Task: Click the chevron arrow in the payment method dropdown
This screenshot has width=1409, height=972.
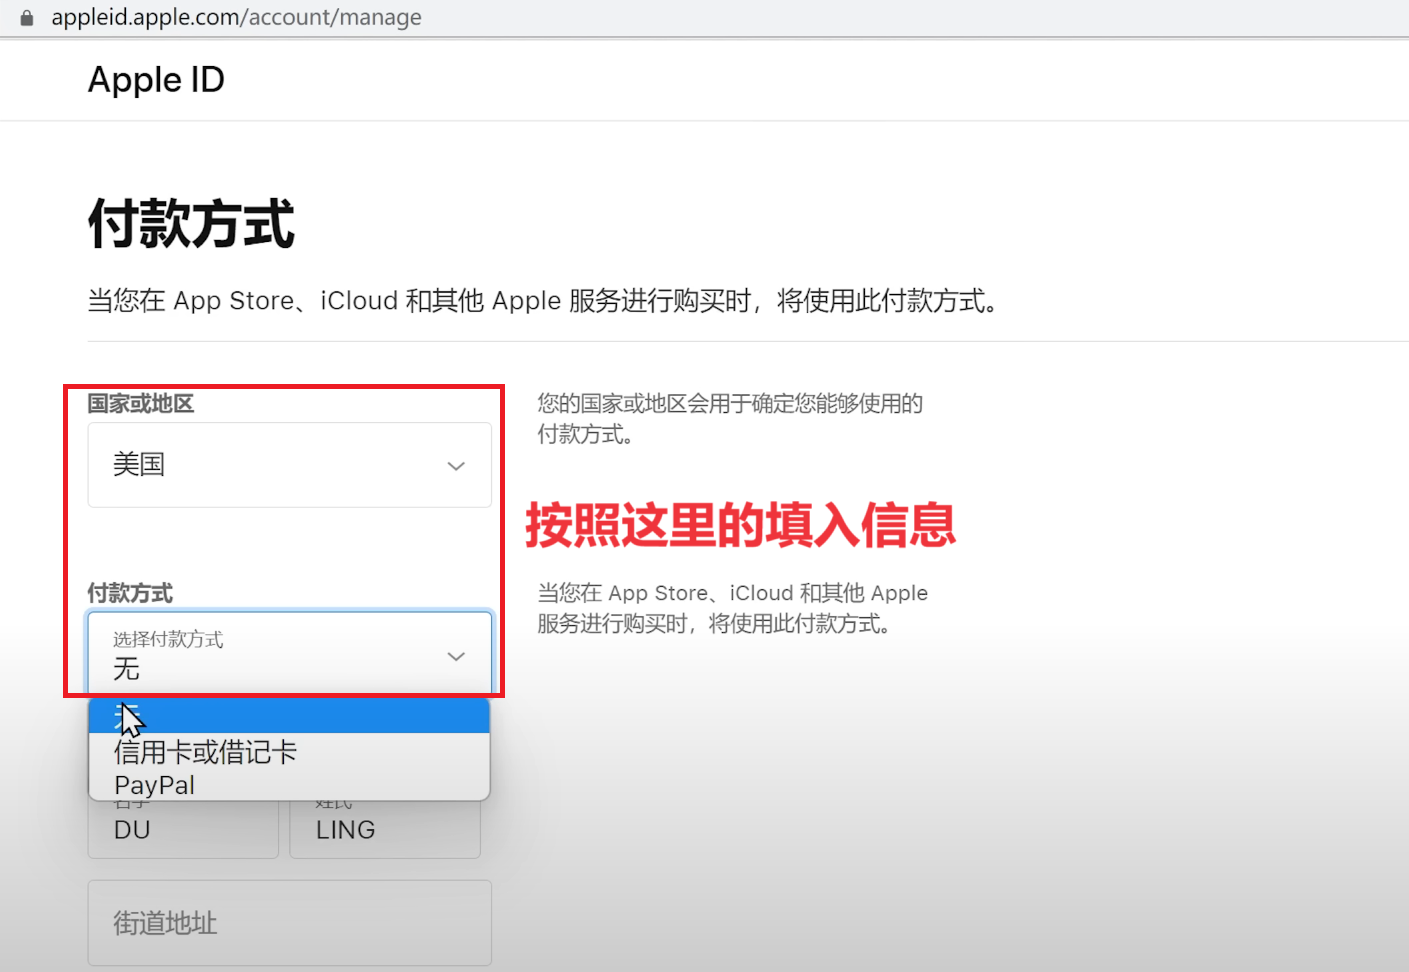Action: point(456,657)
